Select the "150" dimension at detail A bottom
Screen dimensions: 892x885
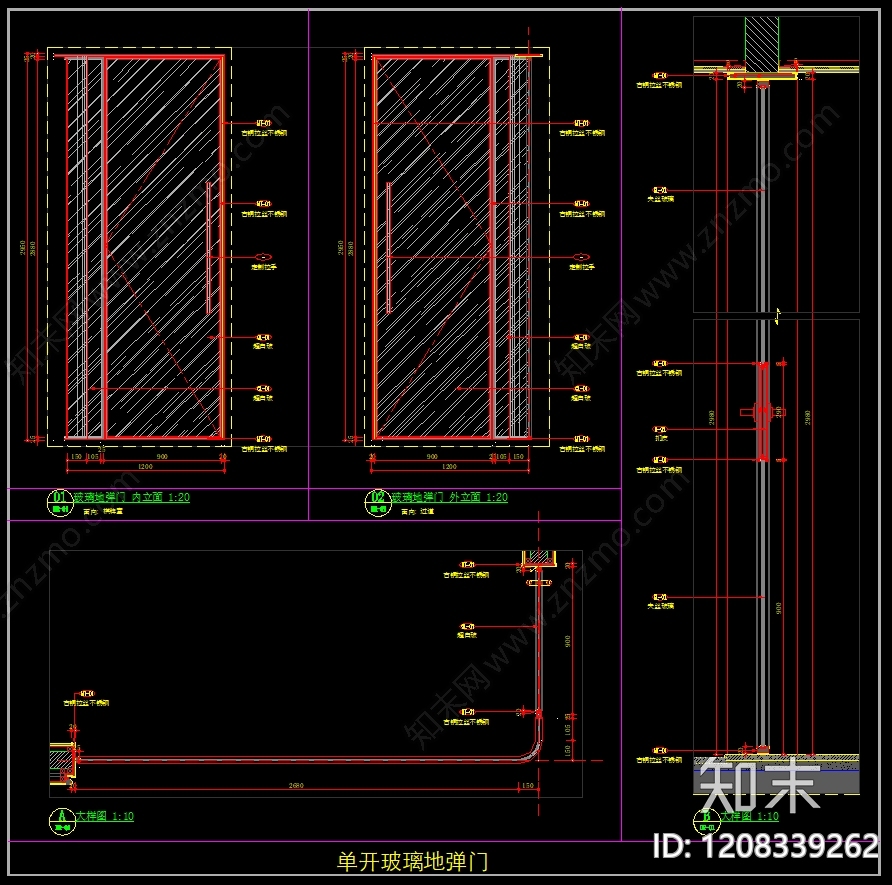coord(528,785)
